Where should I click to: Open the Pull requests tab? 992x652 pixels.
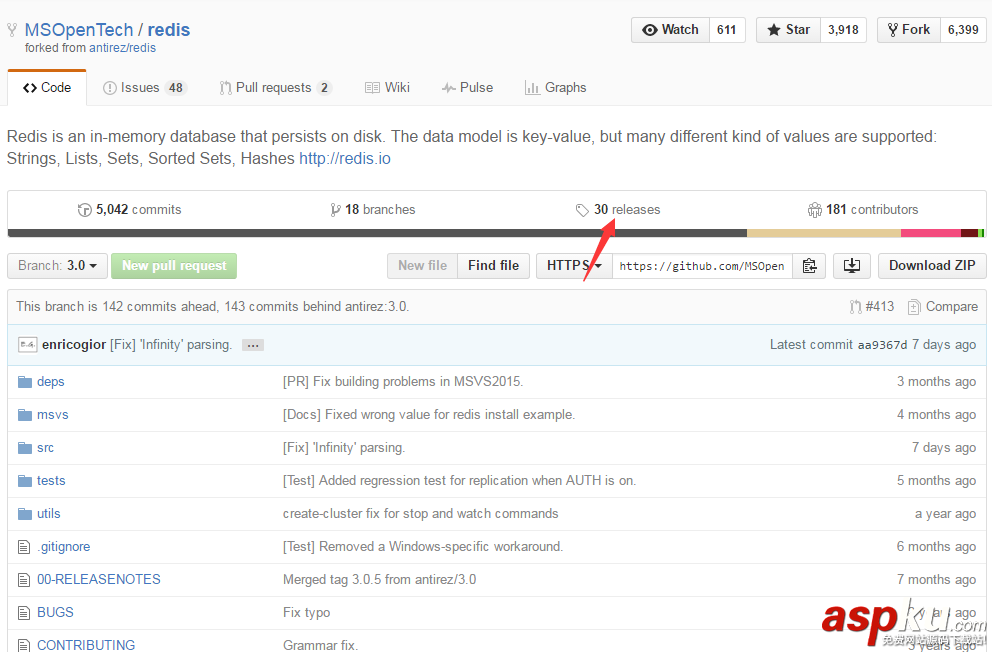(275, 88)
